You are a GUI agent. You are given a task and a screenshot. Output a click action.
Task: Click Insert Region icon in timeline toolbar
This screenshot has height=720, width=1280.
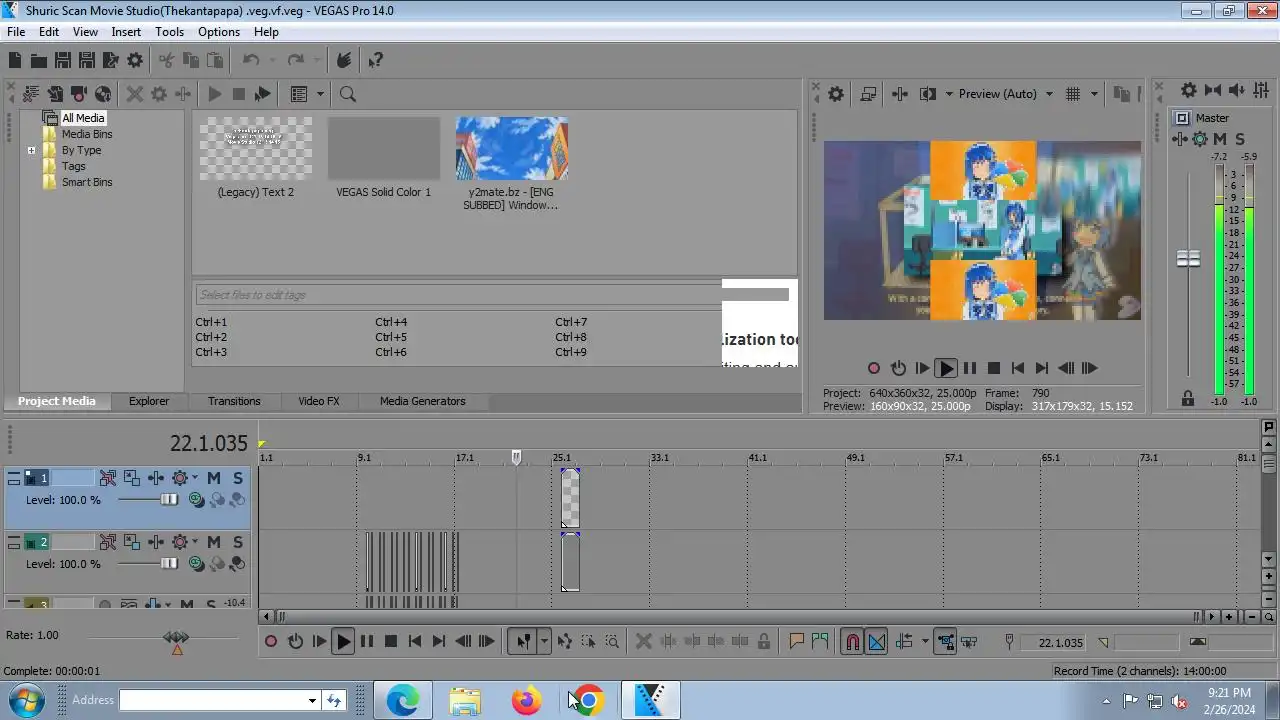click(820, 642)
